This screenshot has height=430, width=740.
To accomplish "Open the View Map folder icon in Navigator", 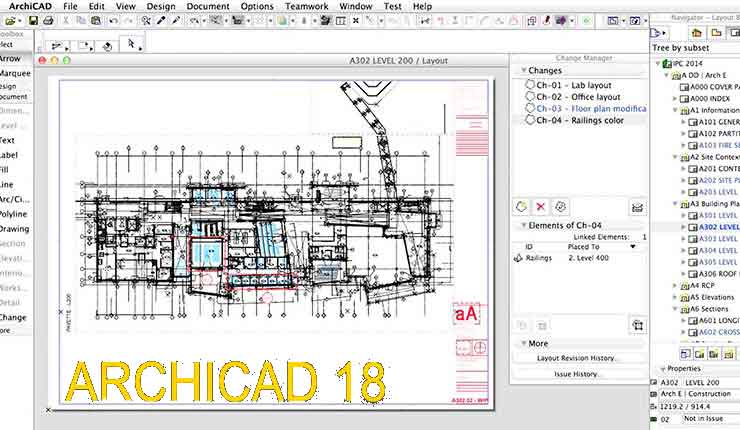I will [x=716, y=33].
